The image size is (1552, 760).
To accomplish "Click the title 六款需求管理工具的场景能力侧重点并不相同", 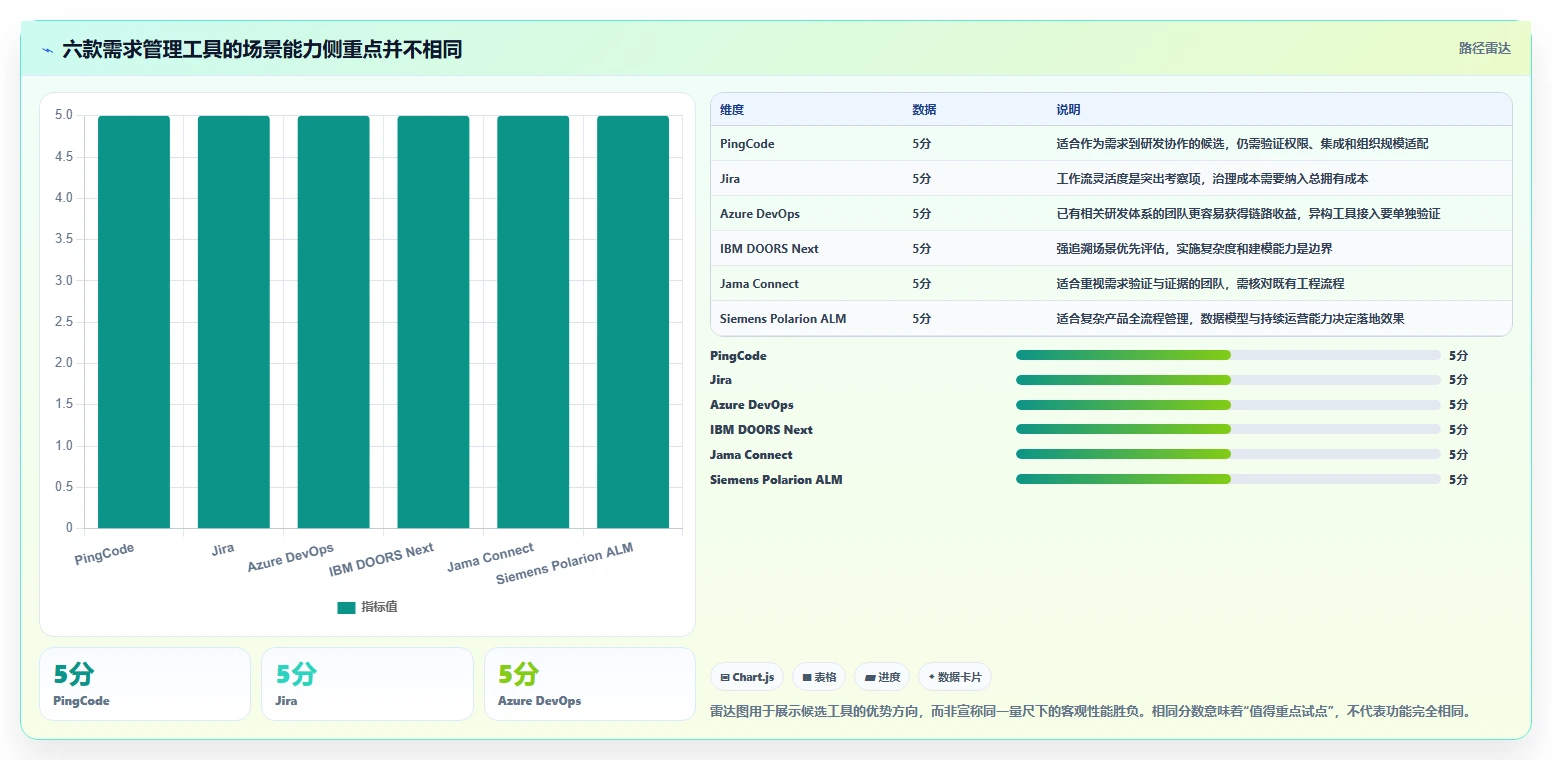I will point(262,49).
